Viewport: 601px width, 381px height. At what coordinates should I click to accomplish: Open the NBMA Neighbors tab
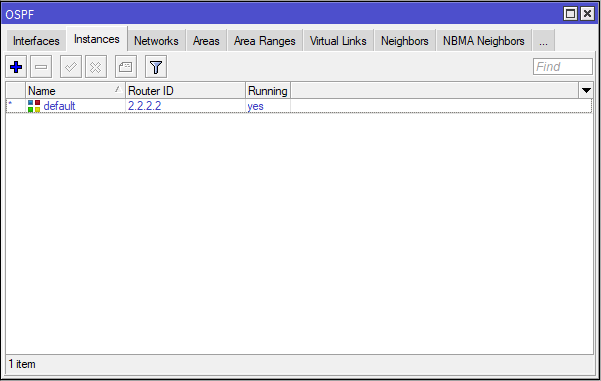pos(484,41)
